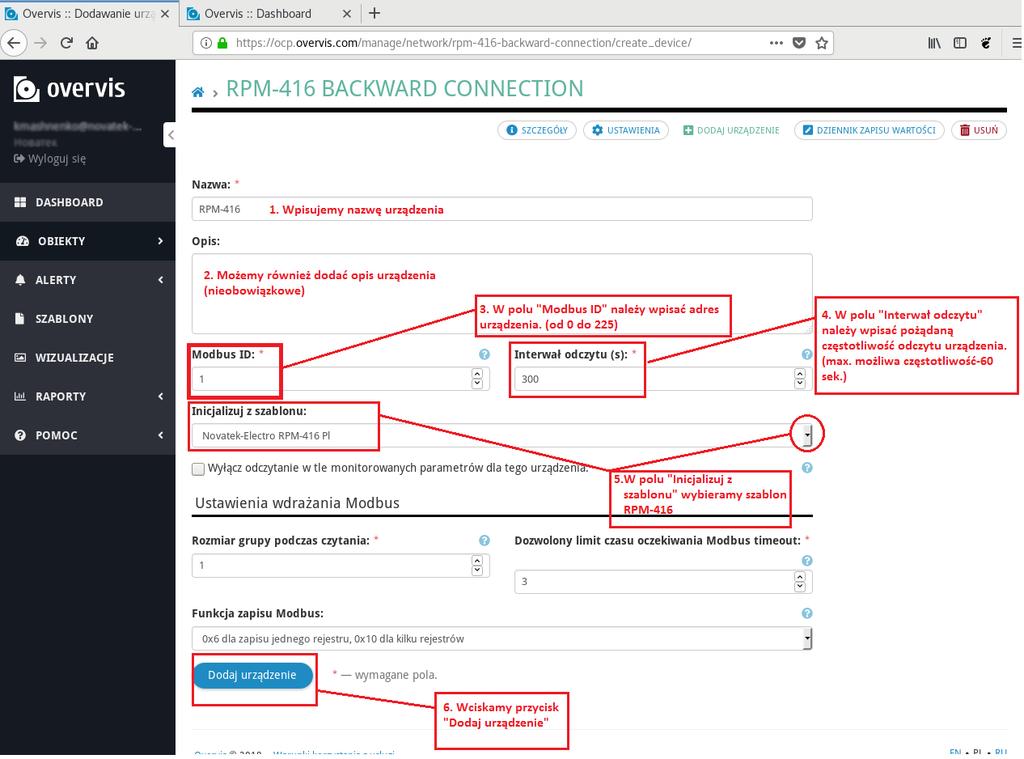Open DZIENNIK ZAPISU WARTOŚCI
This screenshot has height=759, width=1024.
click(869, 131)
